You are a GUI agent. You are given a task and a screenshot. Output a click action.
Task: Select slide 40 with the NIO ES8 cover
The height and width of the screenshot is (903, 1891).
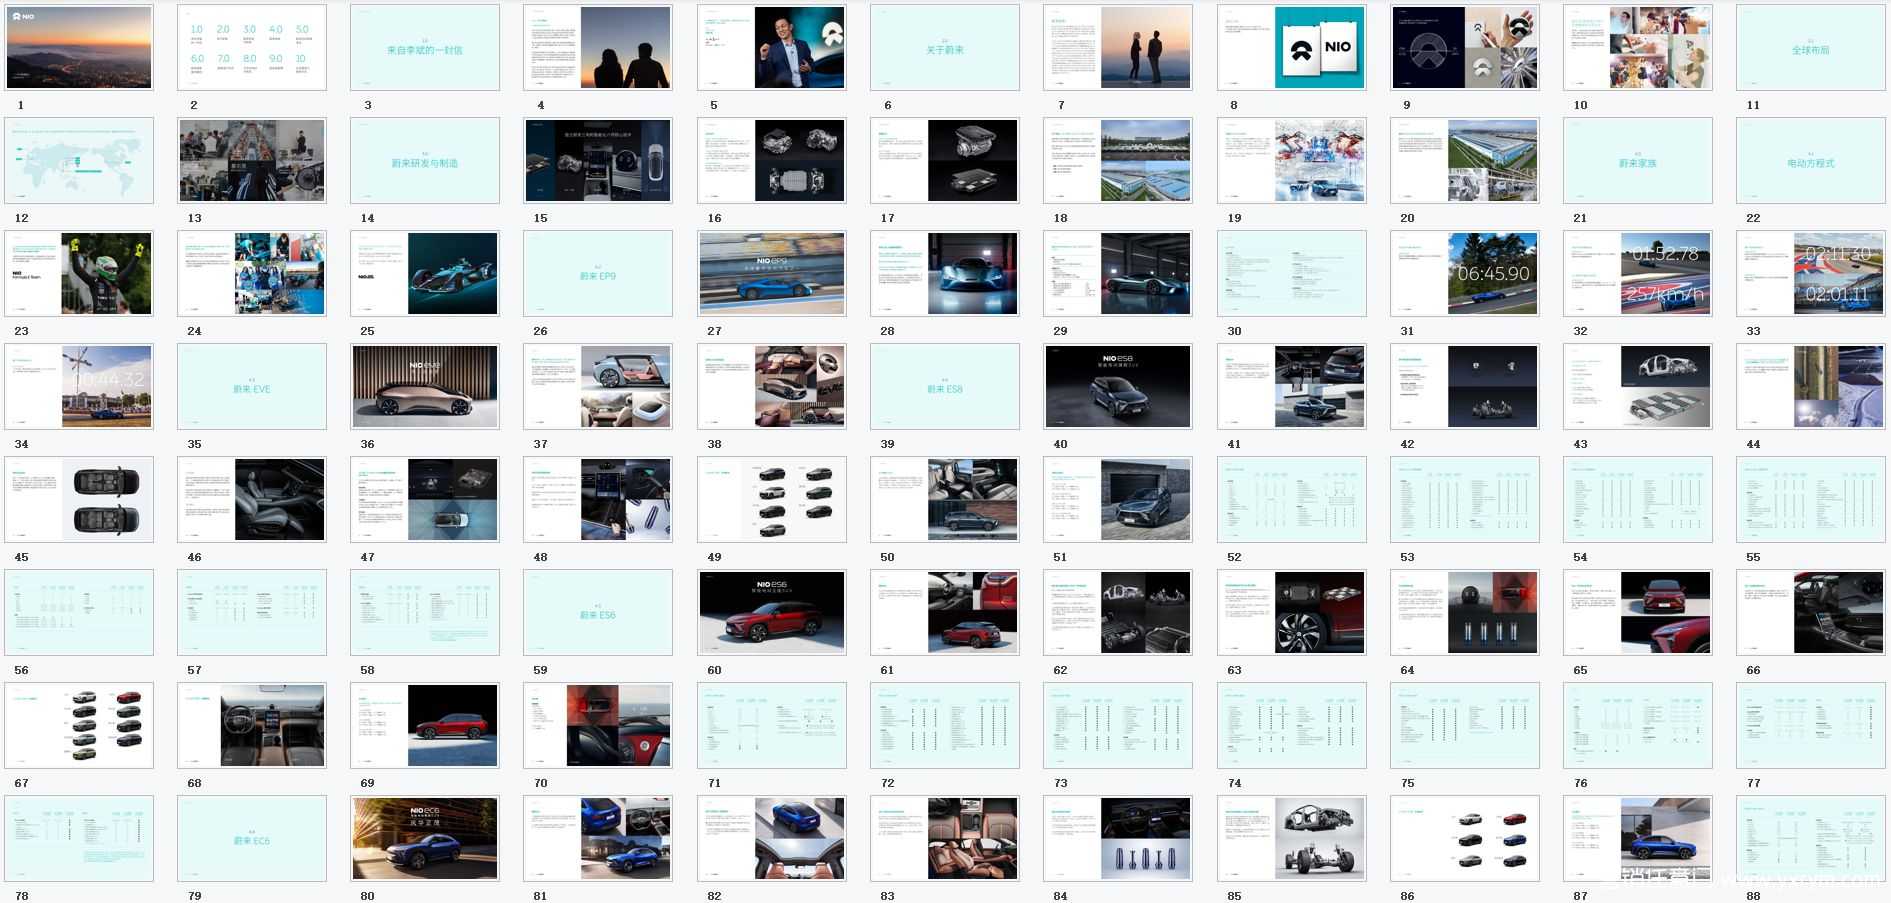[x=1118, y=386]
